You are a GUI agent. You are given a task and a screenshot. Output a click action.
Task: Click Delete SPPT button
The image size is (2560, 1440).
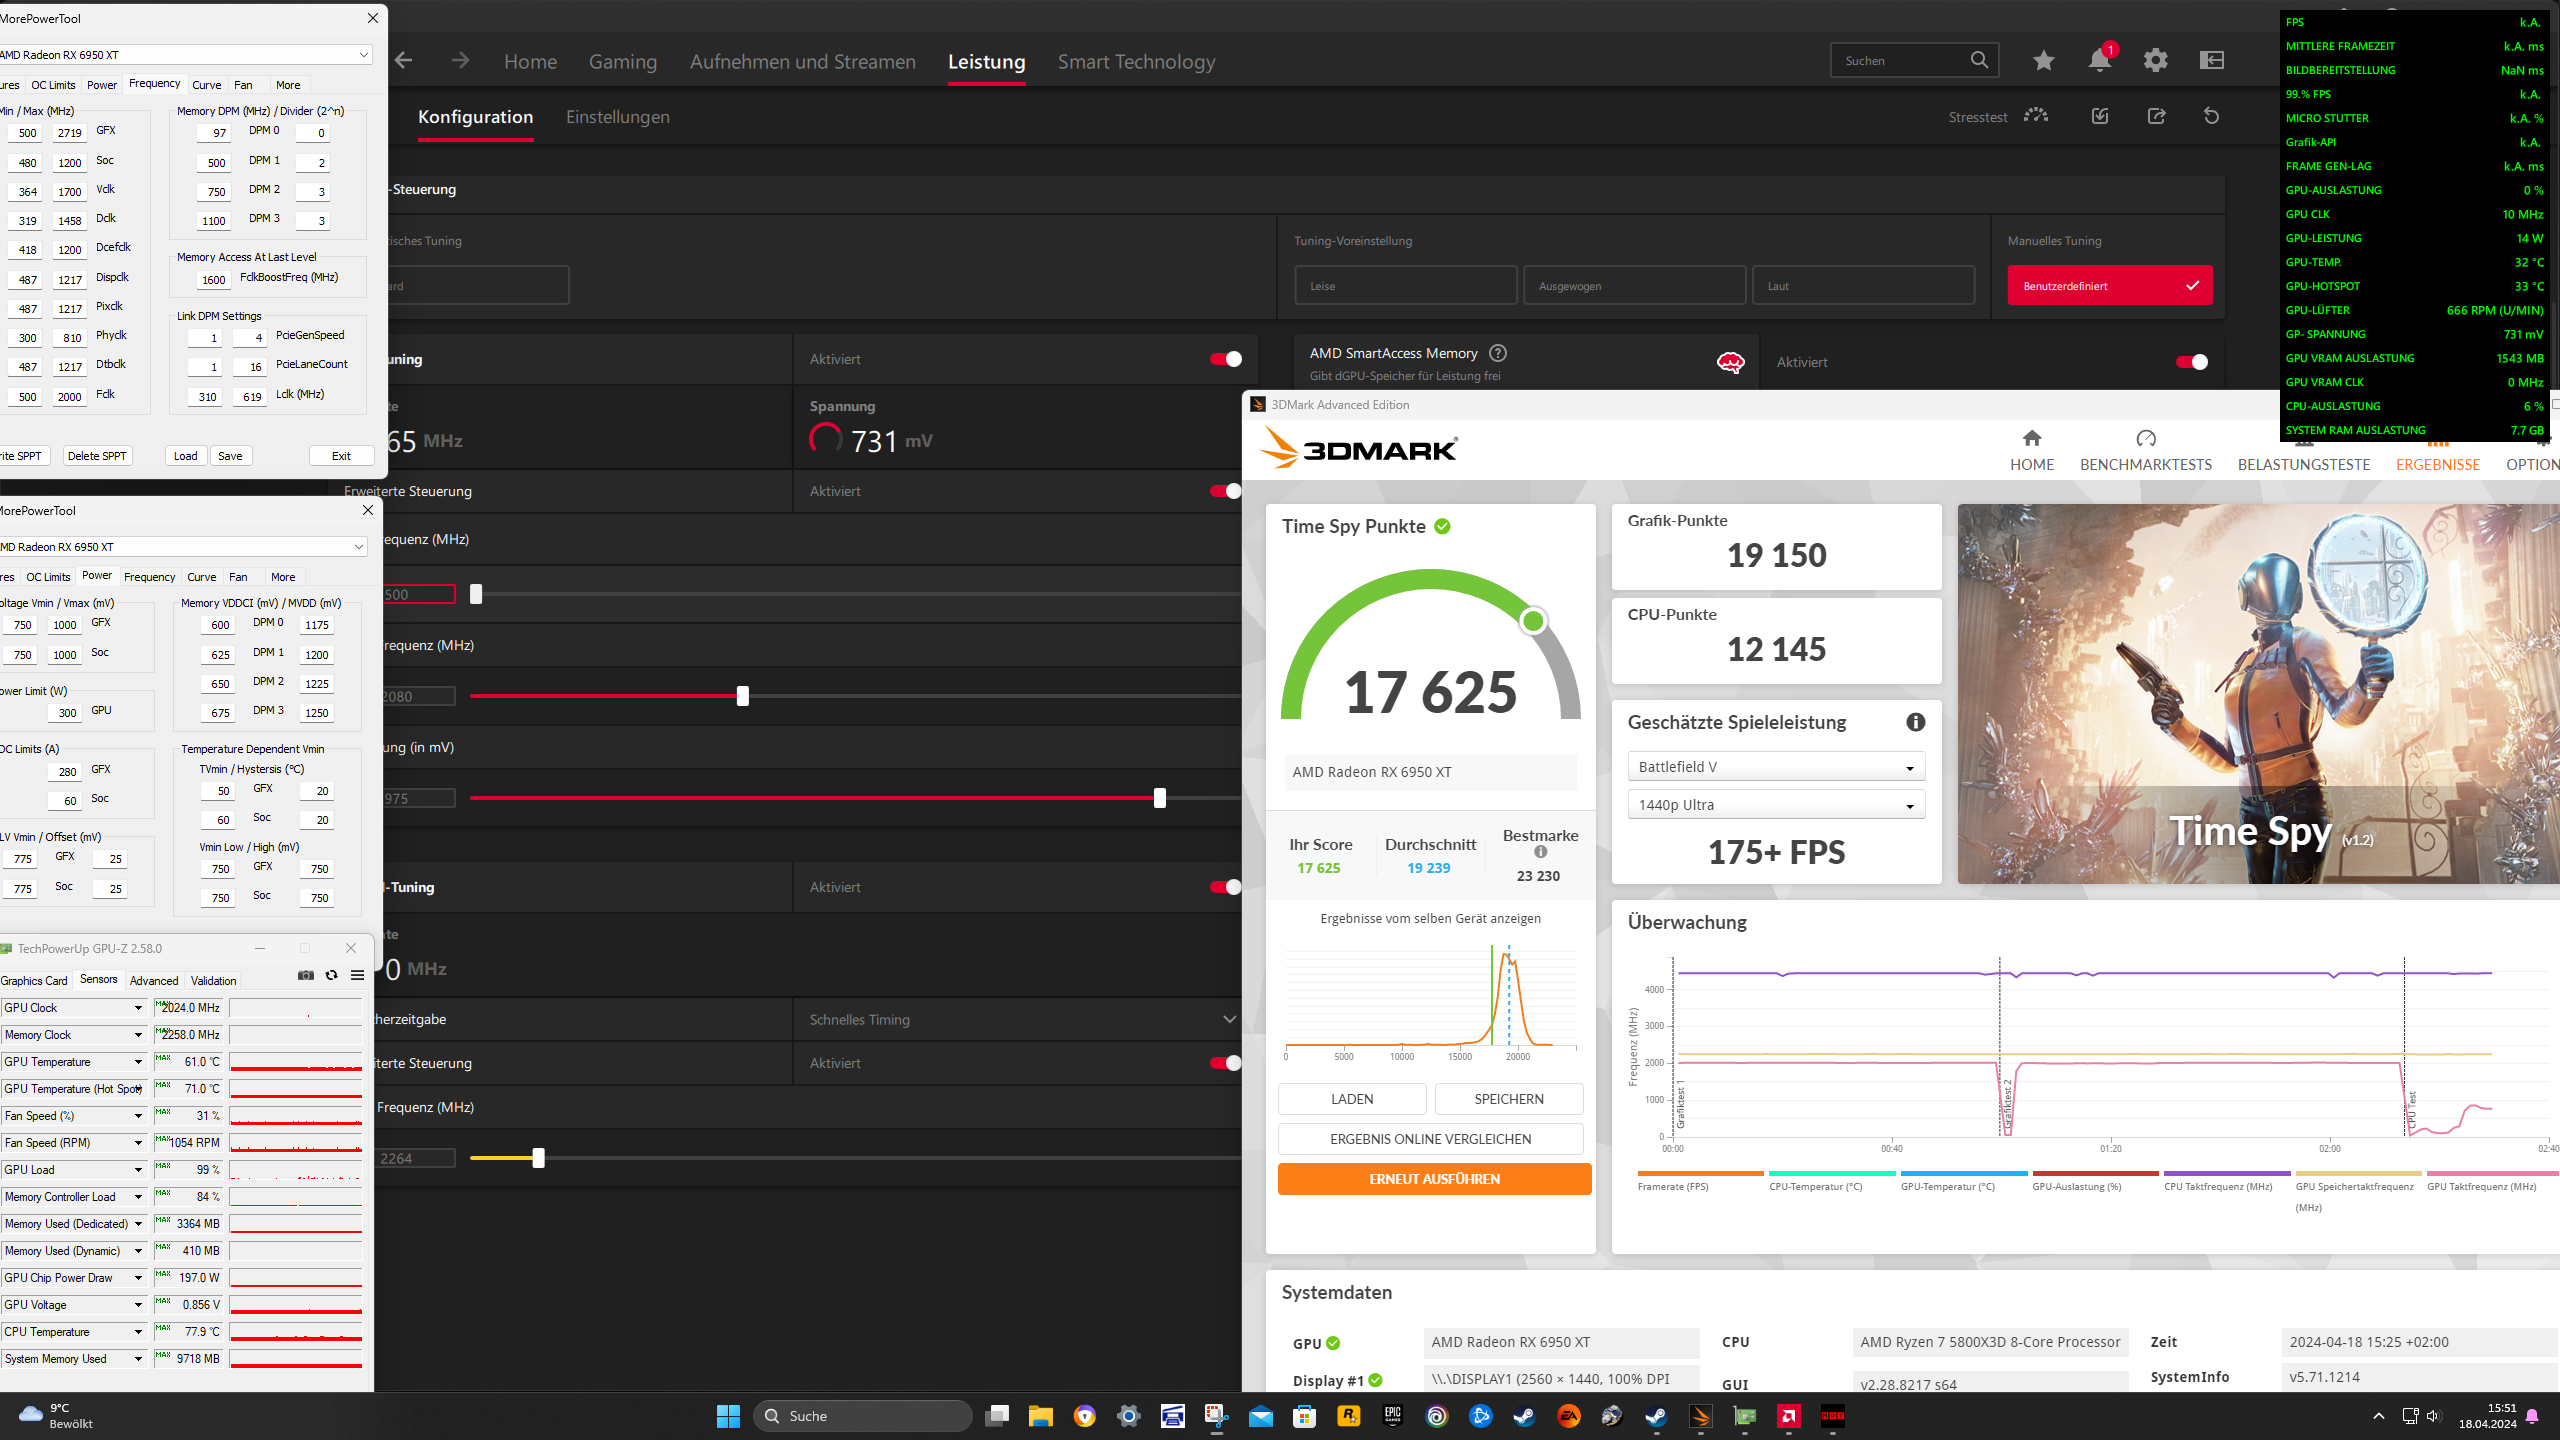click(97, 456)
